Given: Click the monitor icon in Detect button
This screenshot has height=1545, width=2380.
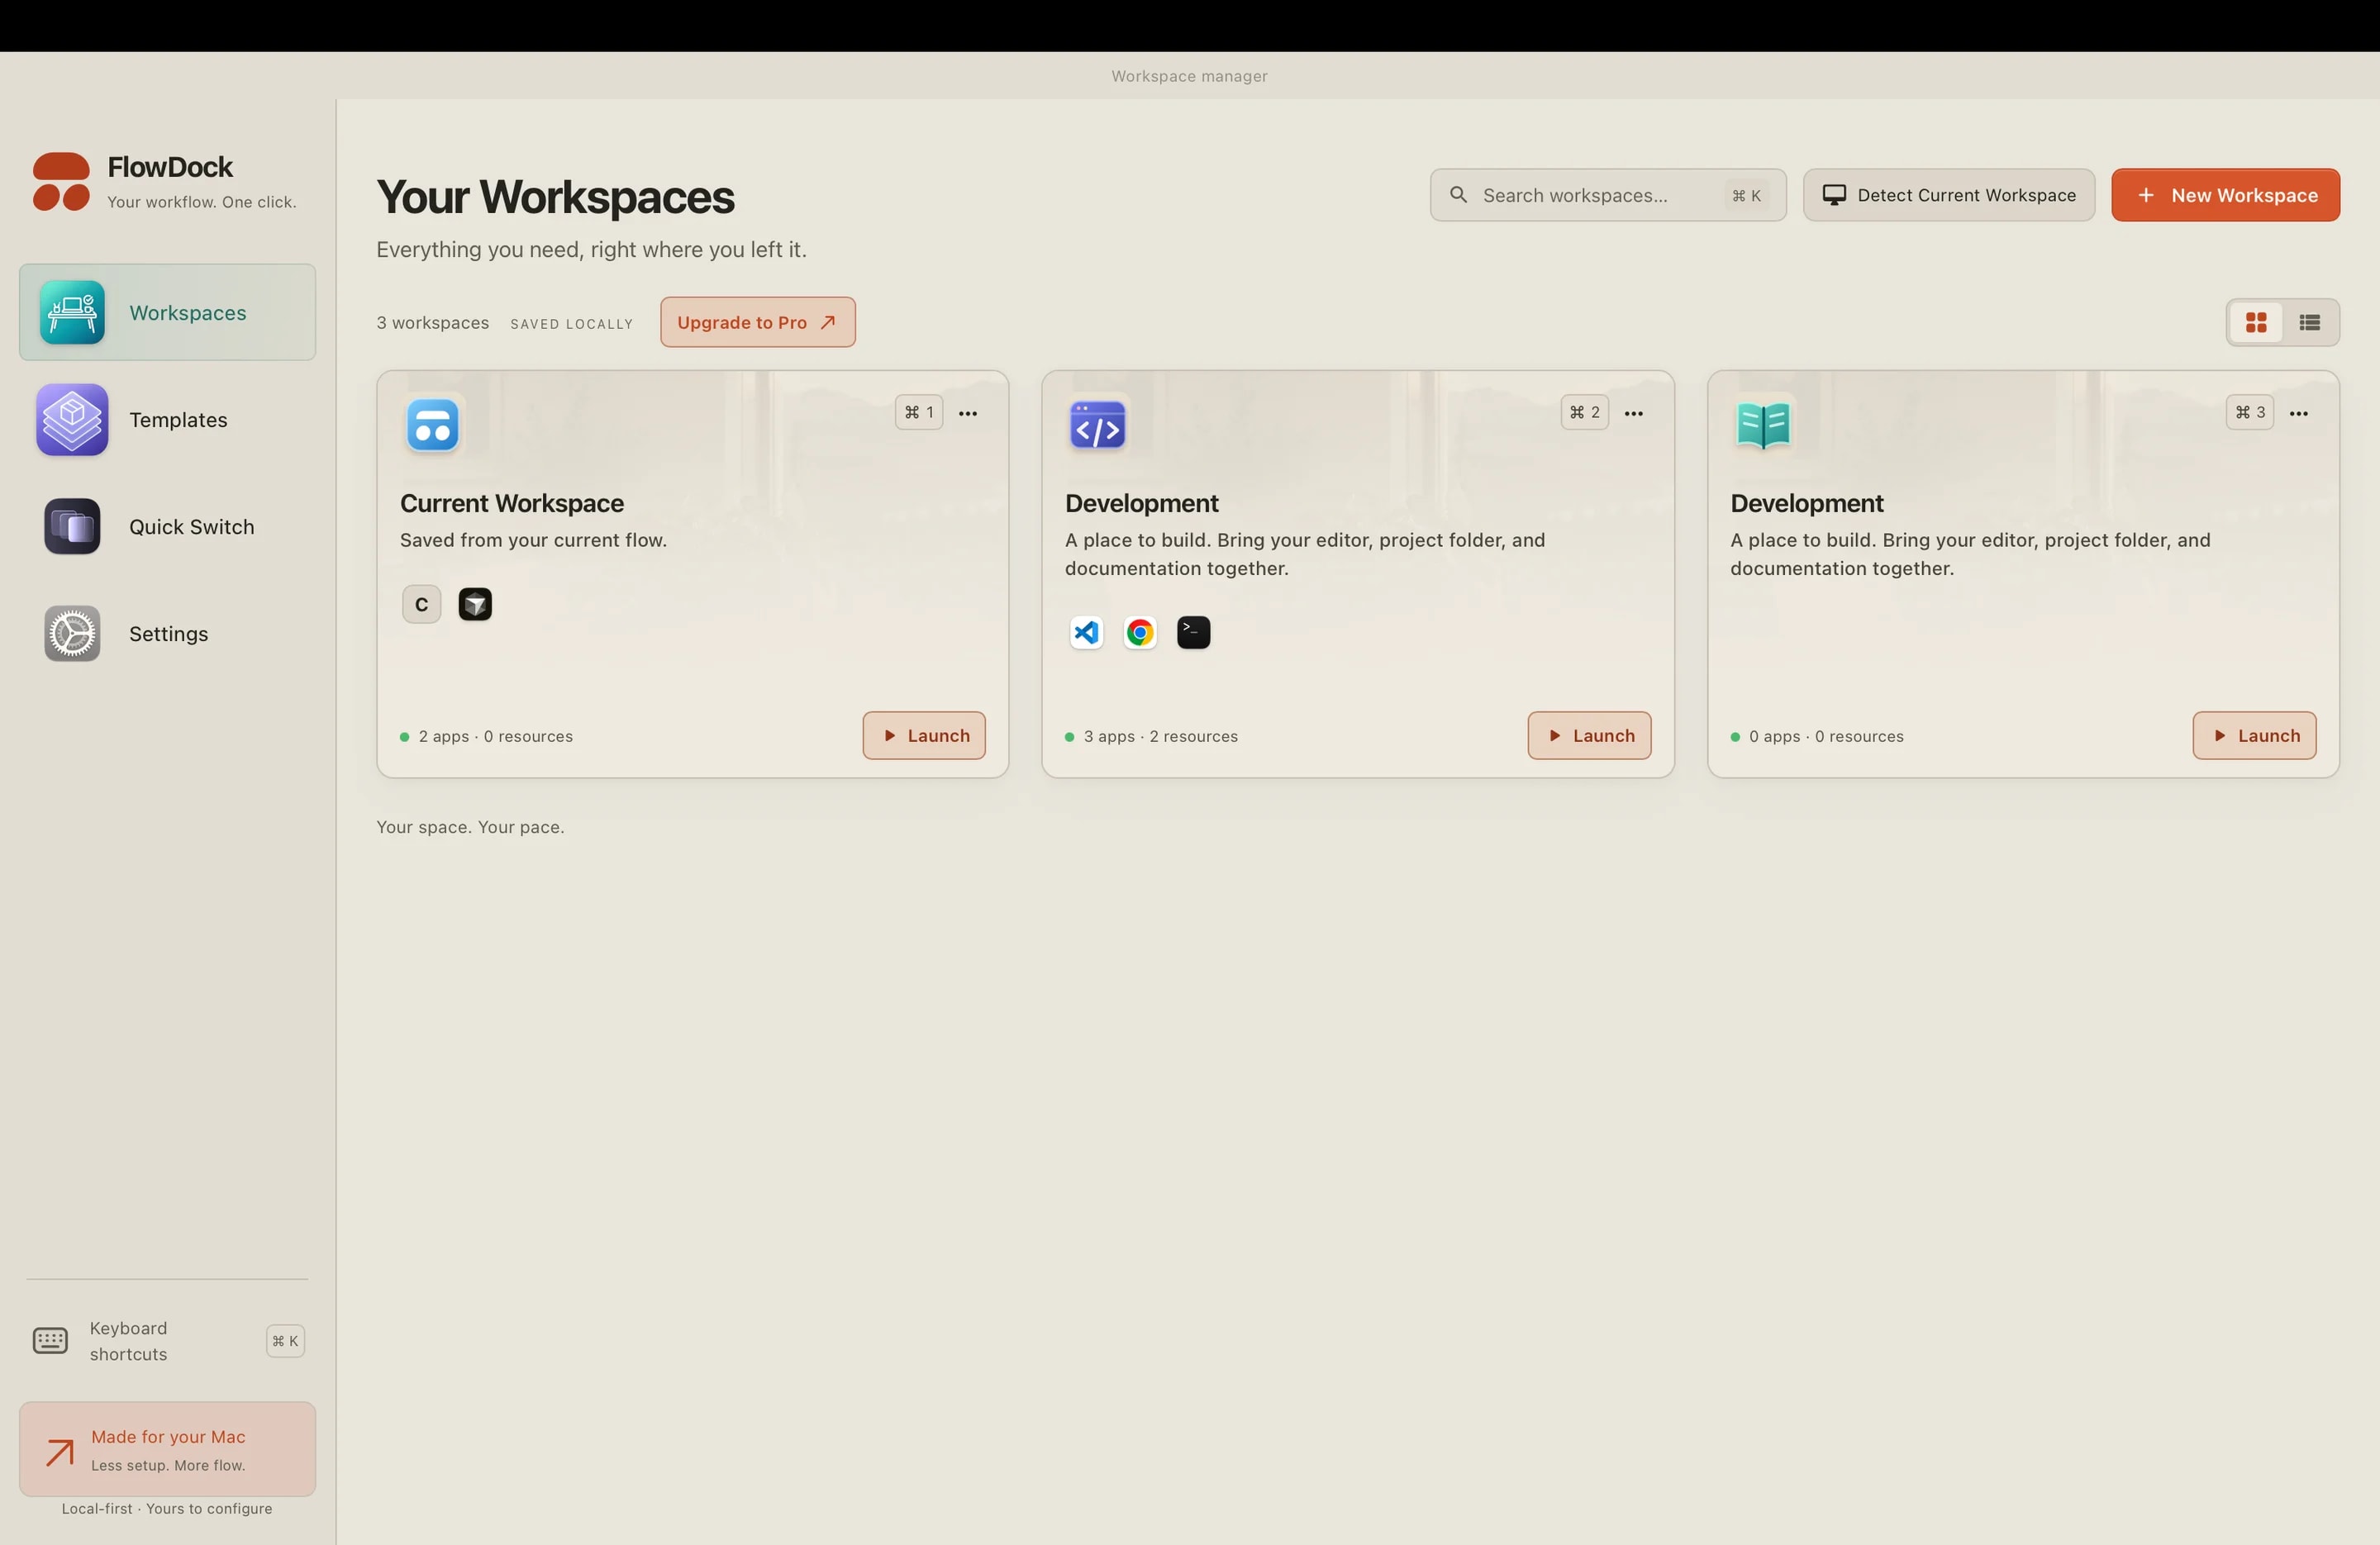Looking at the screenshot, I should tap(1834, 195).
